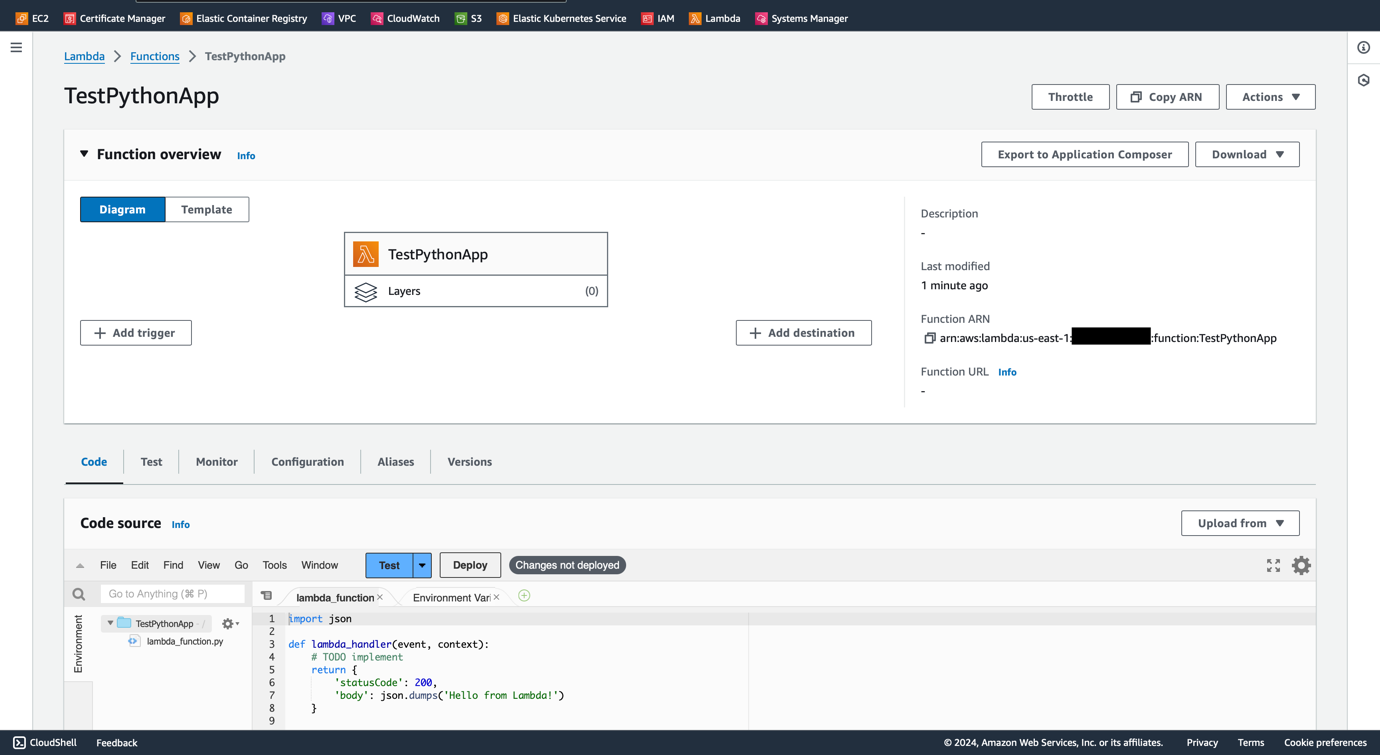Select the Template view toggle
Viewport: 1380px width, 755px height.
click(207, 209)
